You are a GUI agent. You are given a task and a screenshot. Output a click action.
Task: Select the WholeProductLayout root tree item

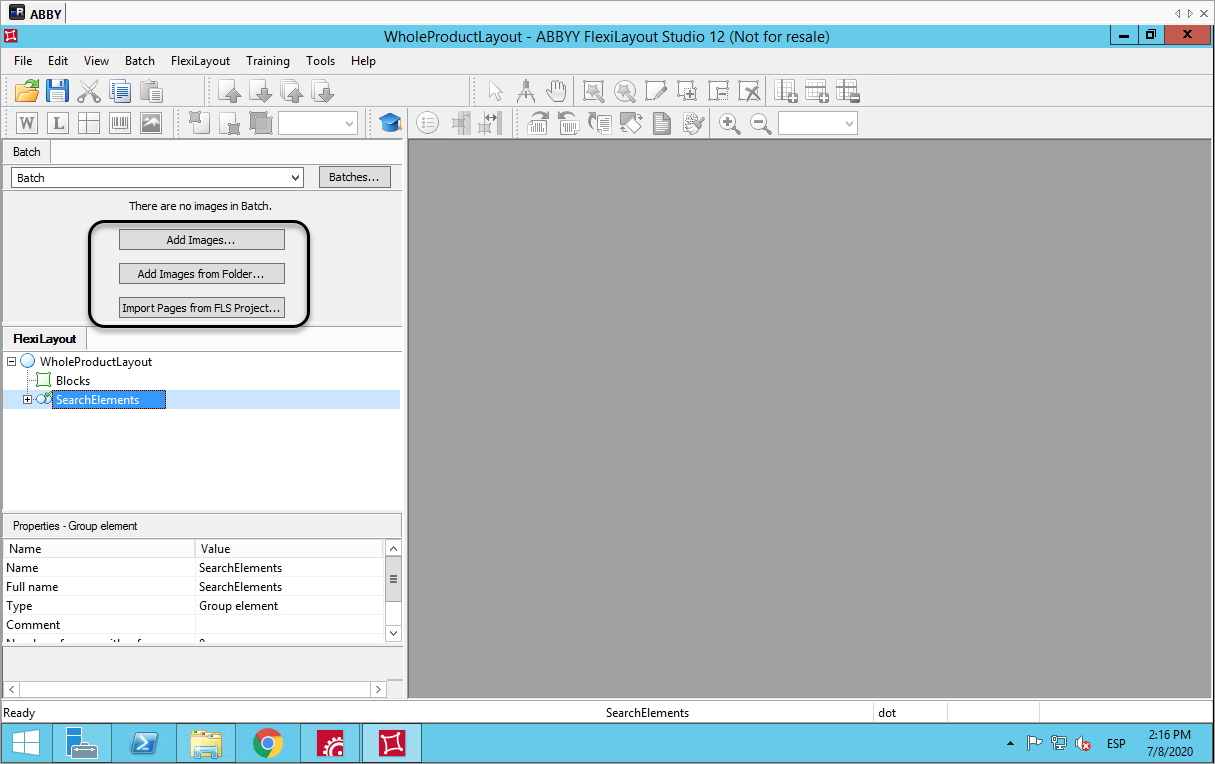pos(96,362)
